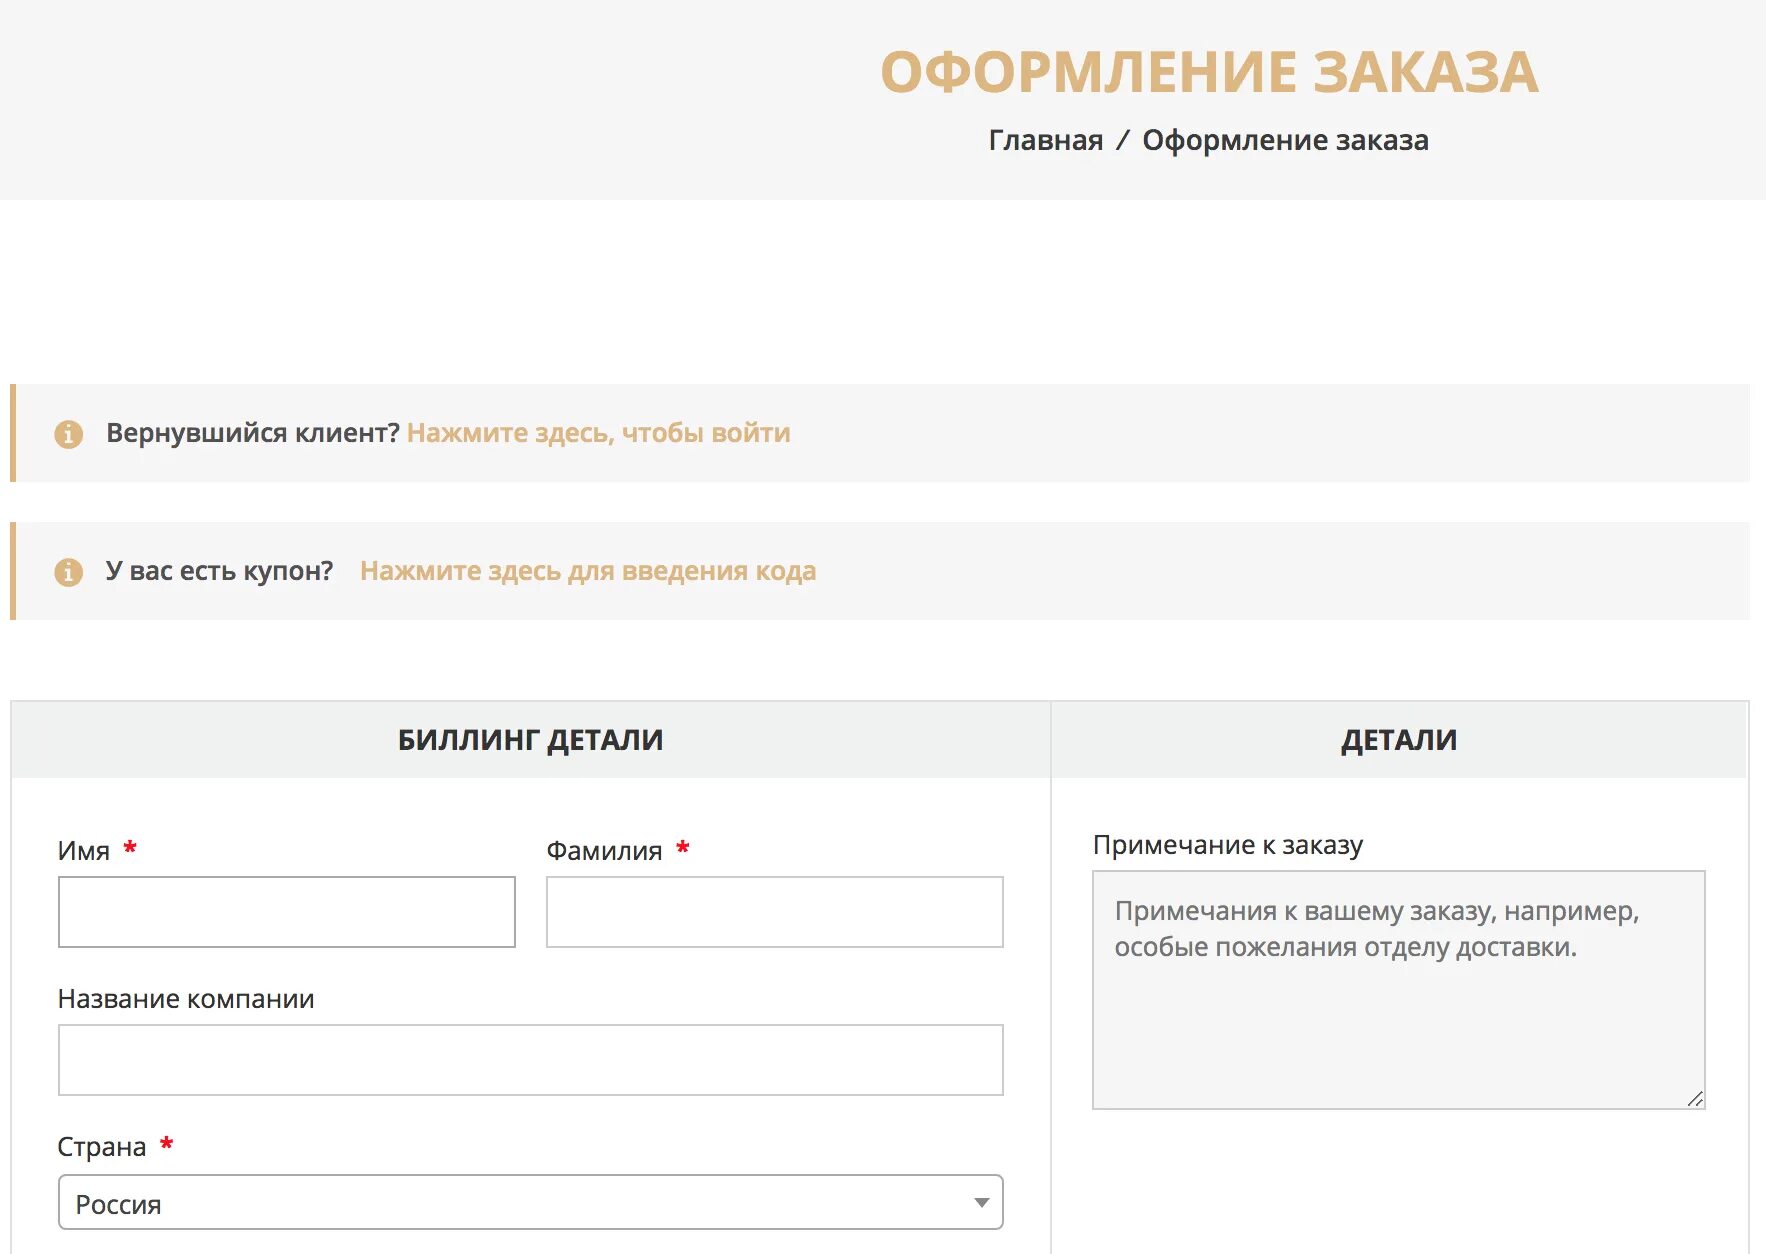Grab the textarea resize handle corner
Viewport: 1766px width, 1254px height.
tap(1695, 1099)
